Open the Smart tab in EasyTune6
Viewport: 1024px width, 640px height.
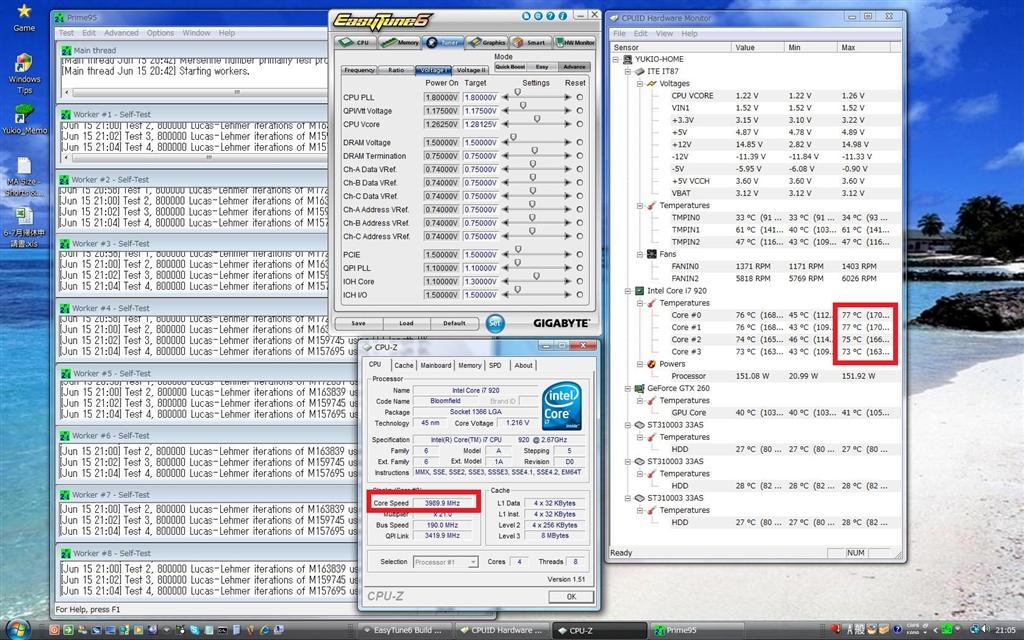[x=530, y=42]
